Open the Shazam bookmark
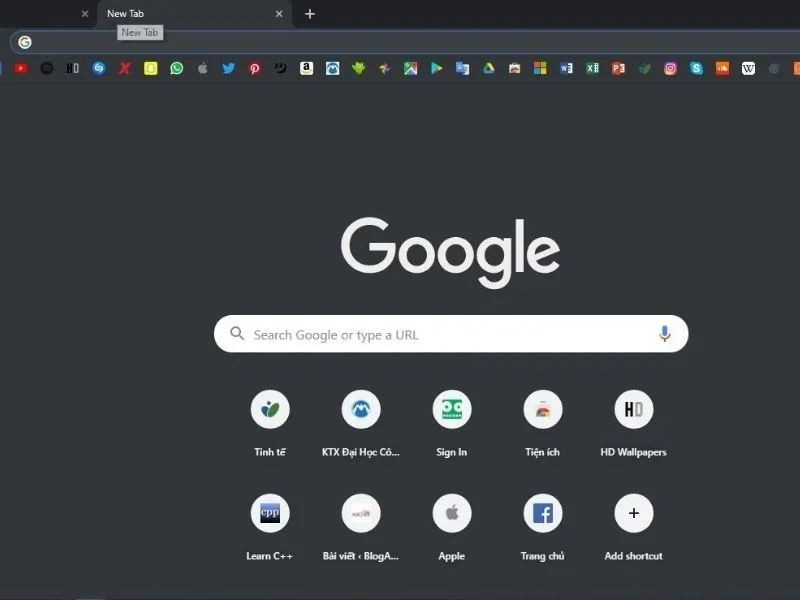This screenshot has width=800, height=600. pyautogui.click(x=99, y=68)
